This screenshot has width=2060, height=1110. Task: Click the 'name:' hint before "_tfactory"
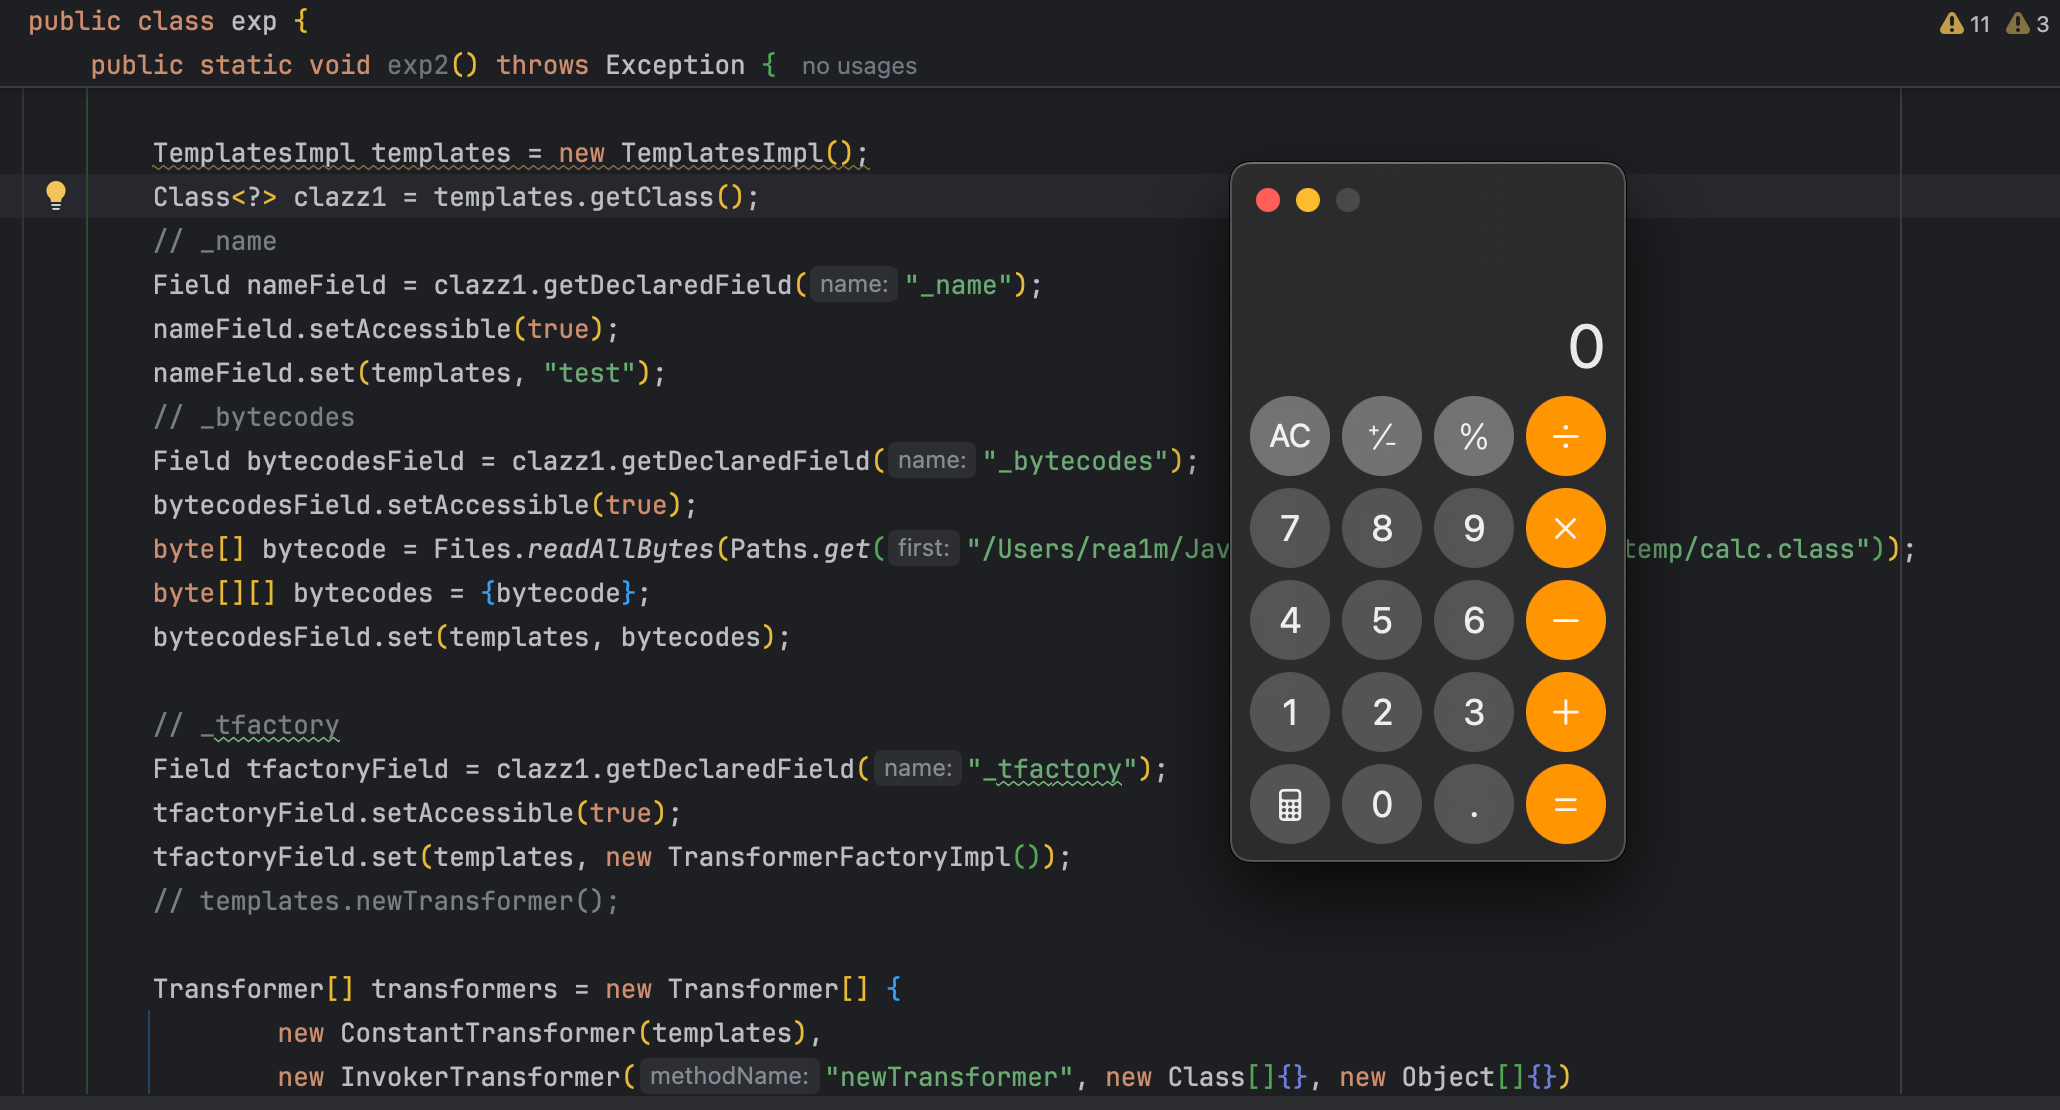pos(918,768)
